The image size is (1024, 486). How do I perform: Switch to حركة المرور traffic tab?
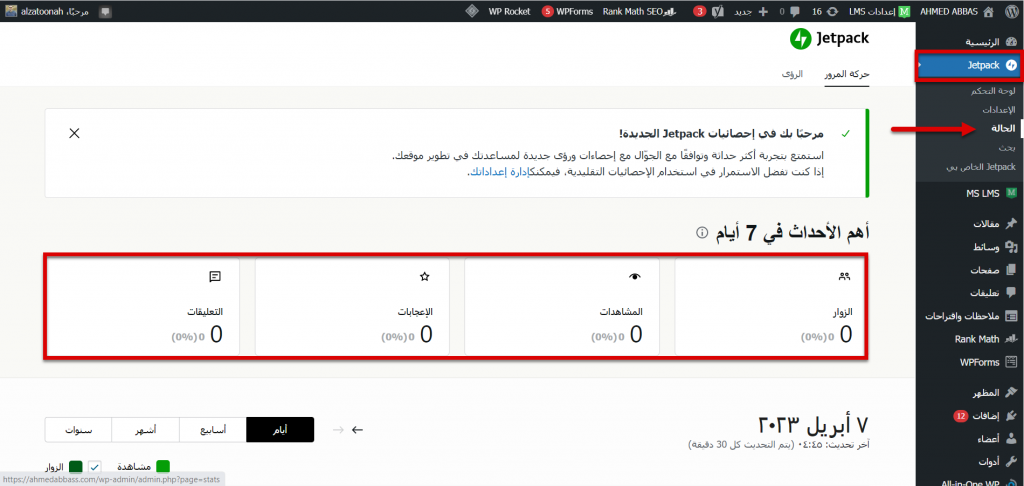pos(846,74)
